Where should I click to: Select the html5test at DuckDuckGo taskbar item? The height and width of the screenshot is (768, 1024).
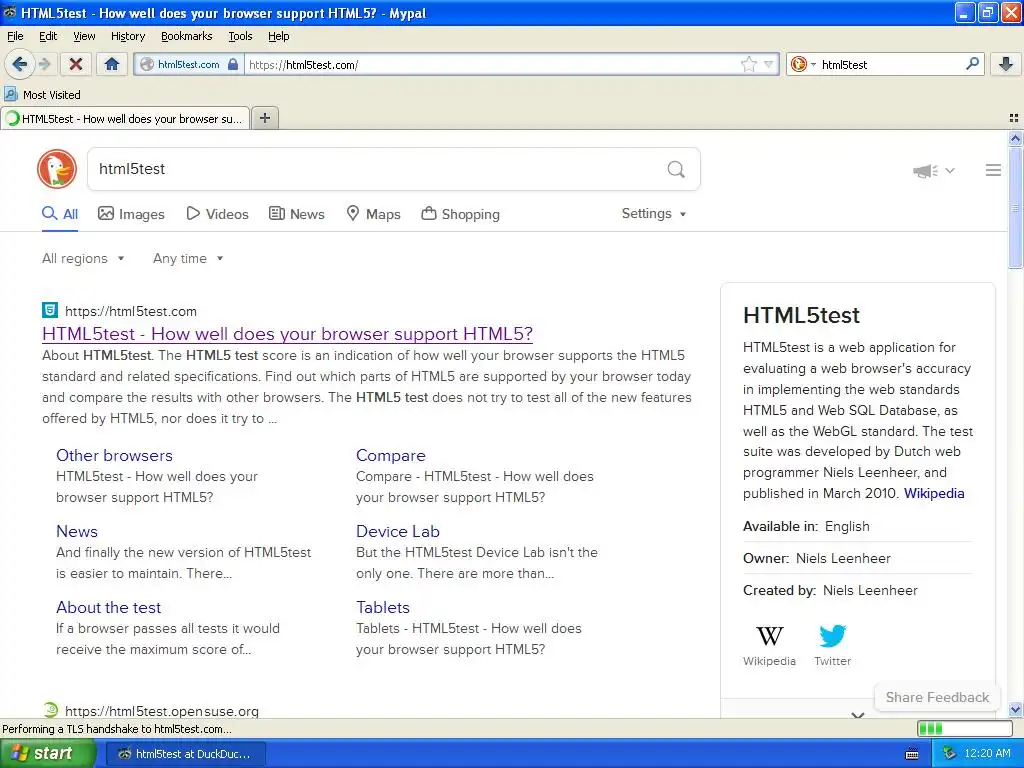point(185,754)
